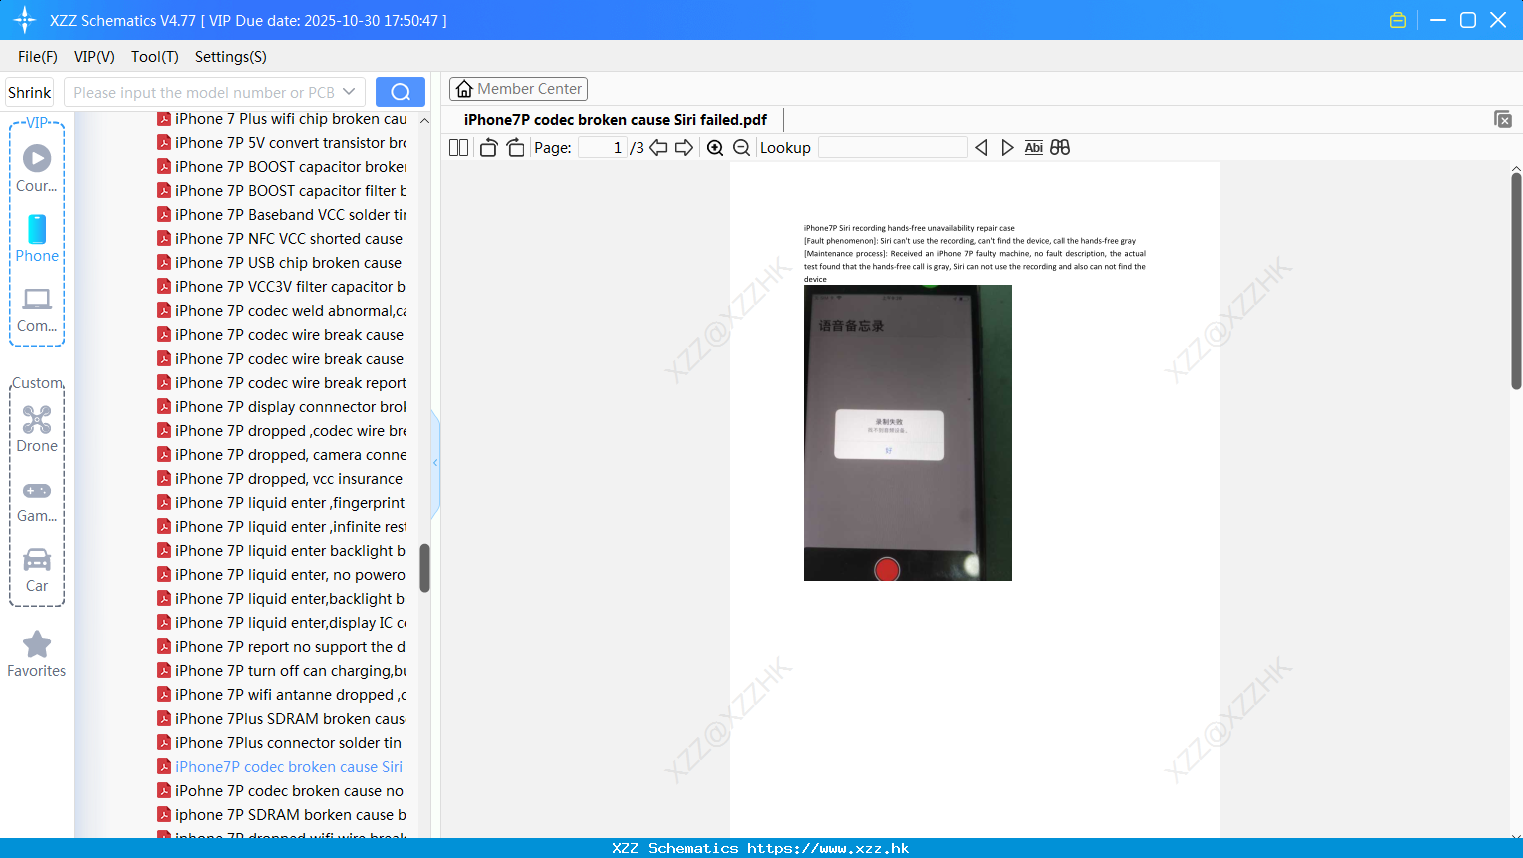Image resolution: width=1523 pixels, height=858 pixels.
Task: Select the Drone category
Action: click(x=37, y=429)
